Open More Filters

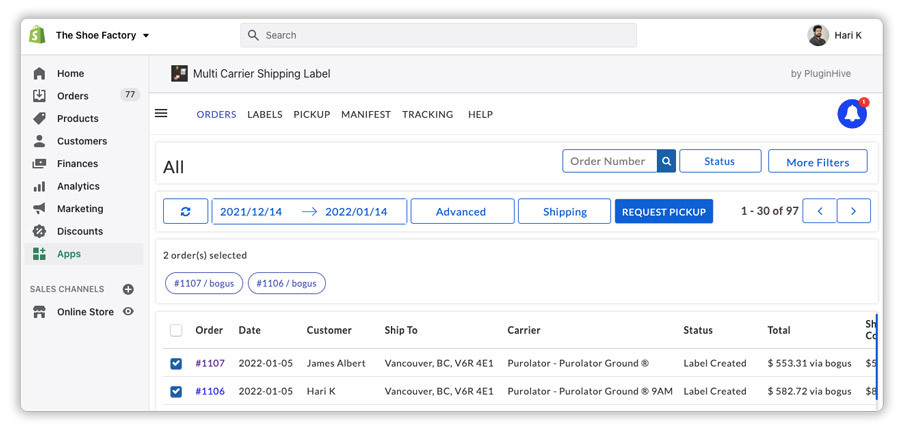(x=817, y=162)
